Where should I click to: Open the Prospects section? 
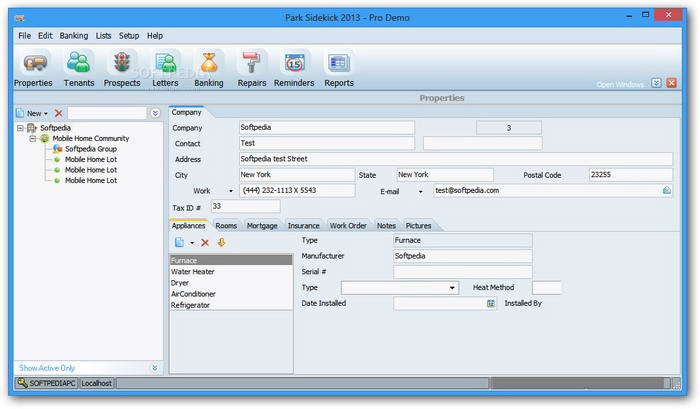click(122, 67)
